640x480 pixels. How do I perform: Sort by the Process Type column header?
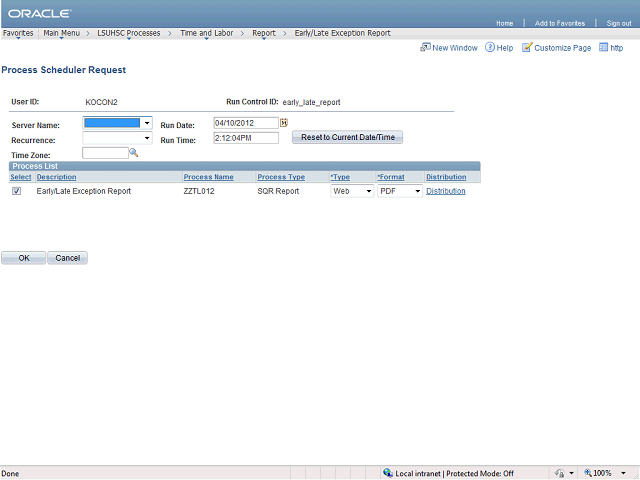tap(281, 177)
